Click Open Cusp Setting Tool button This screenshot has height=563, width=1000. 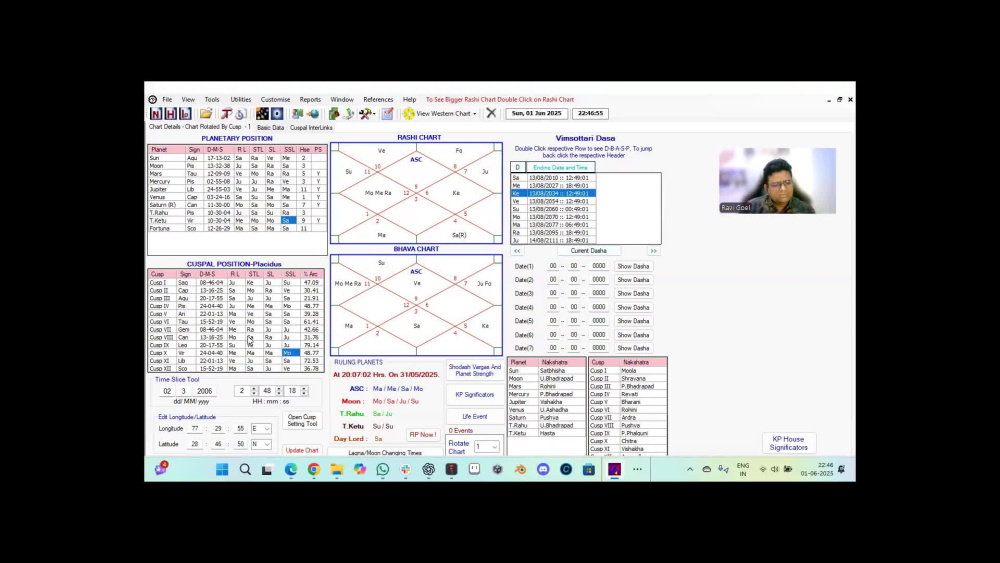point(302,420)
